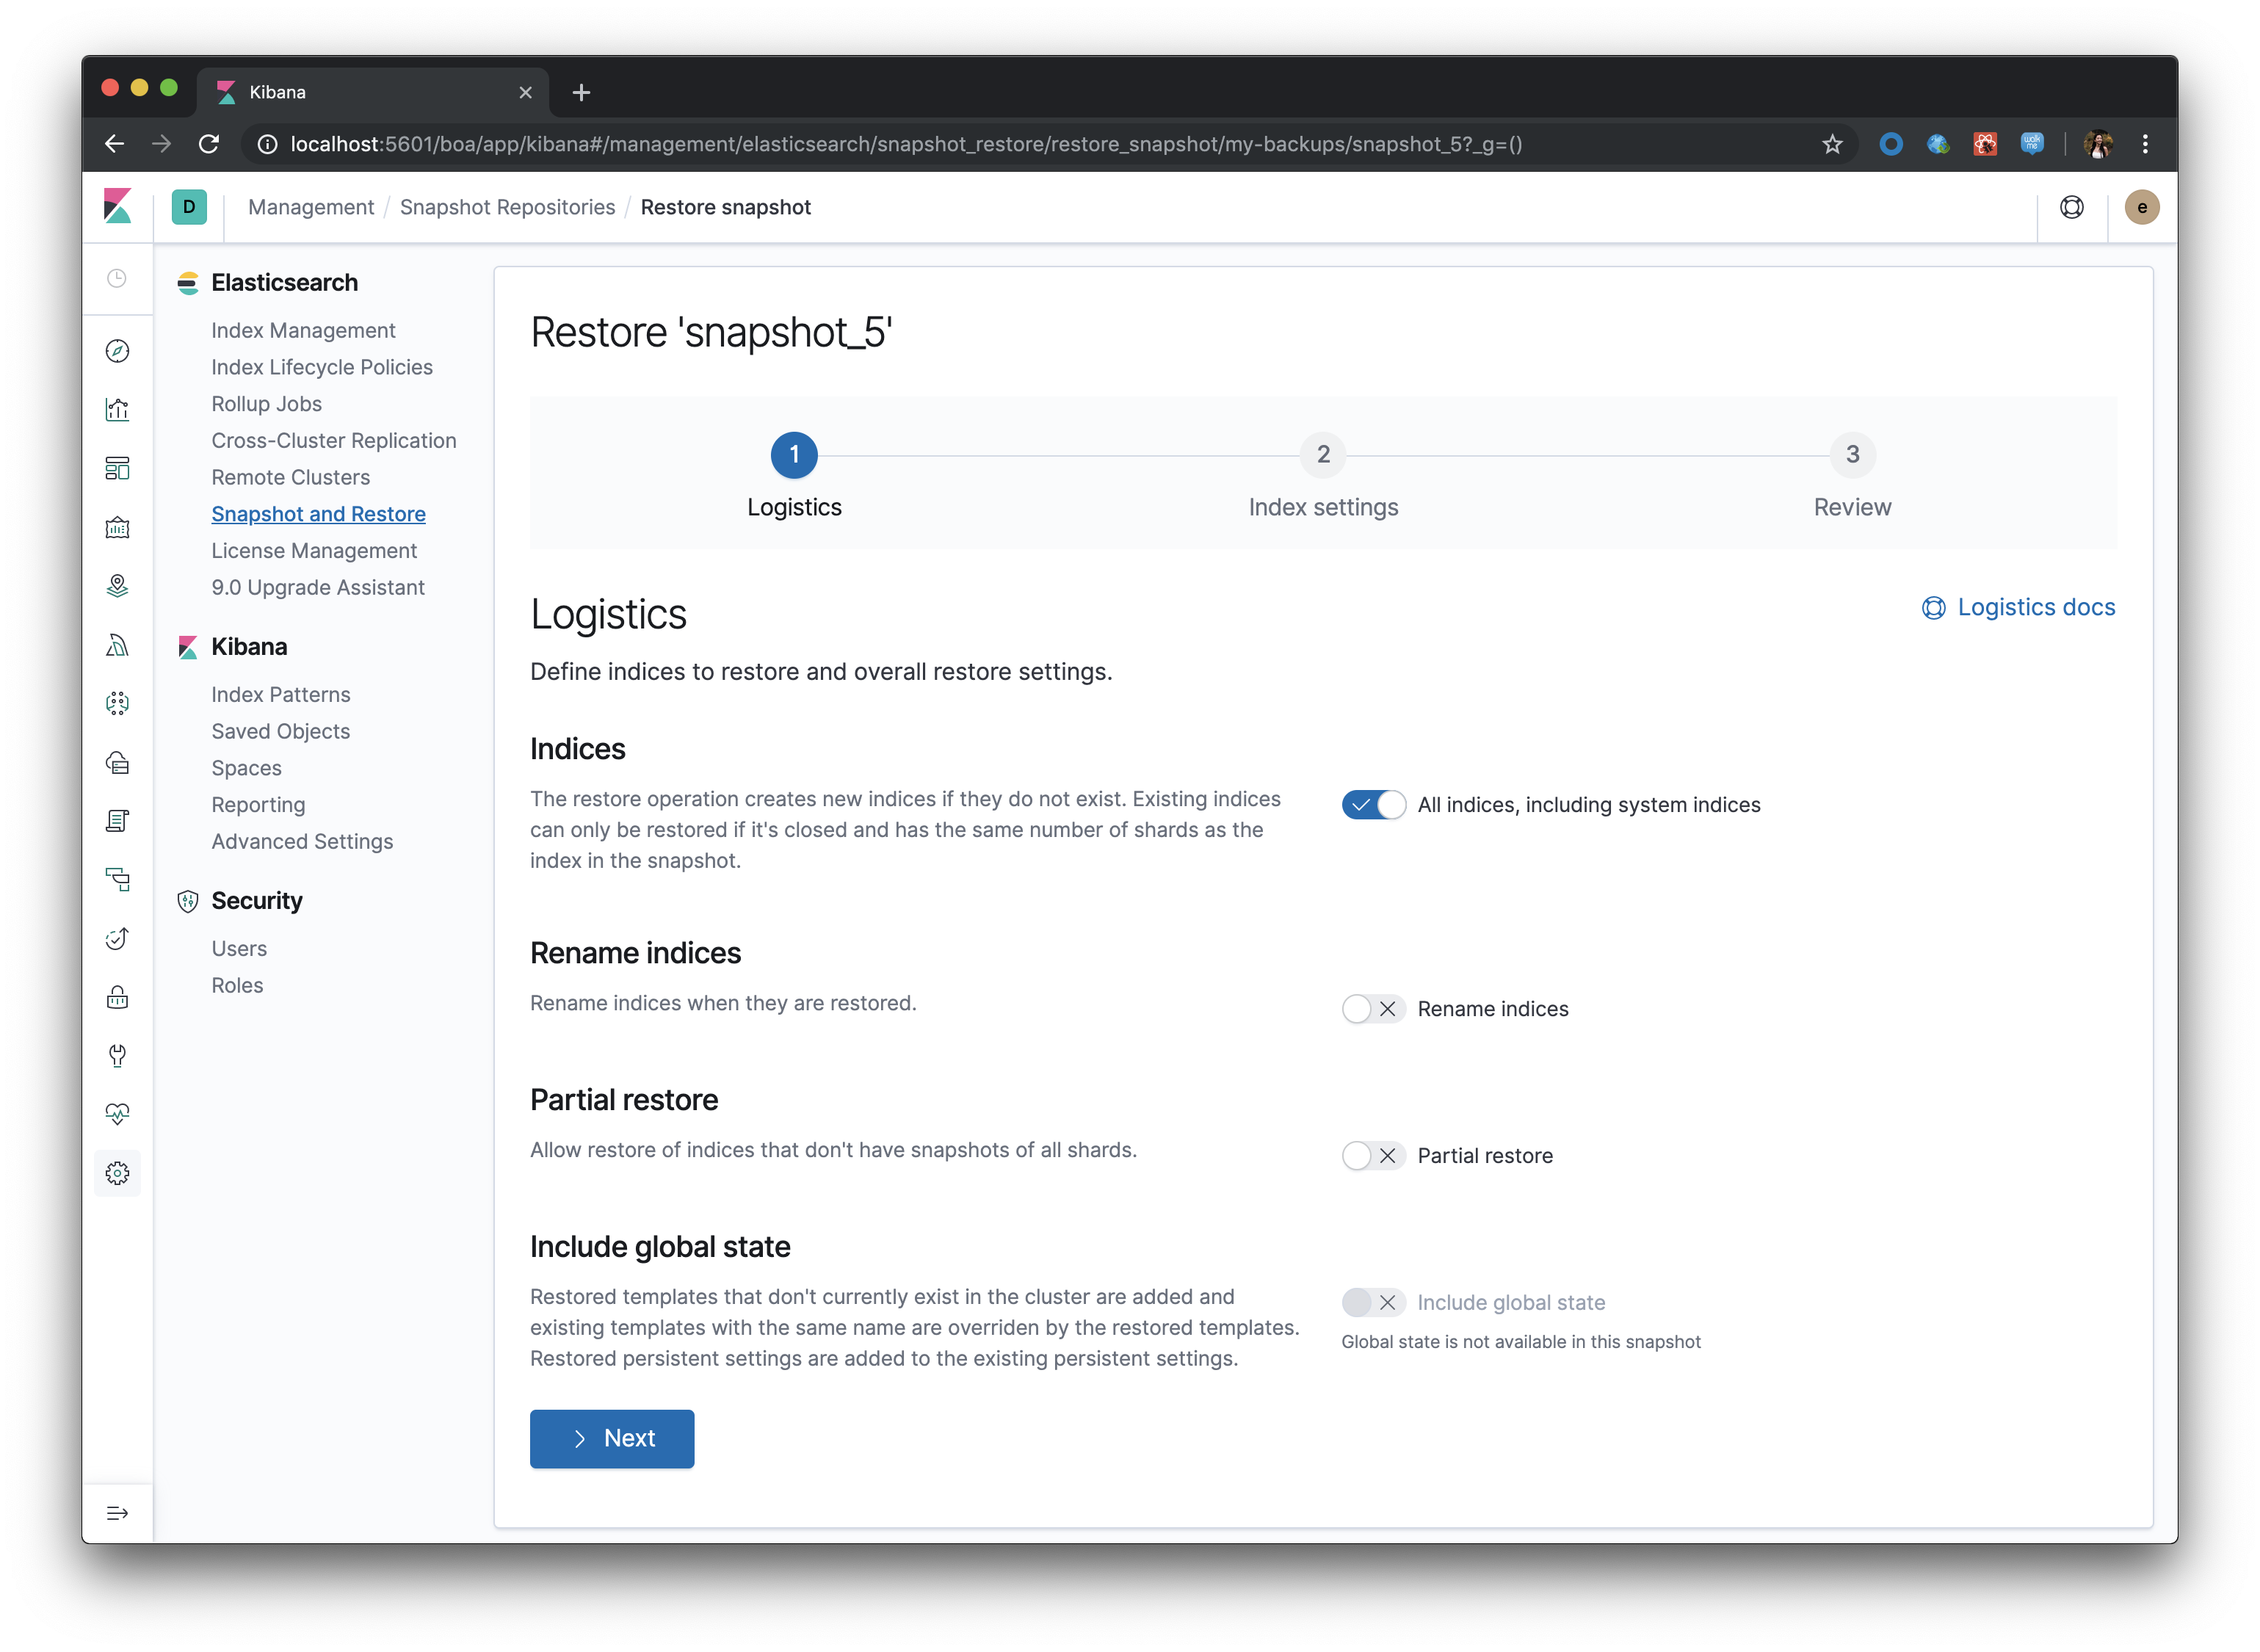Viewport: 2260px width, 1652px height.
Task: Enable the Rename indices toggle
Action: (1373, 1009)
